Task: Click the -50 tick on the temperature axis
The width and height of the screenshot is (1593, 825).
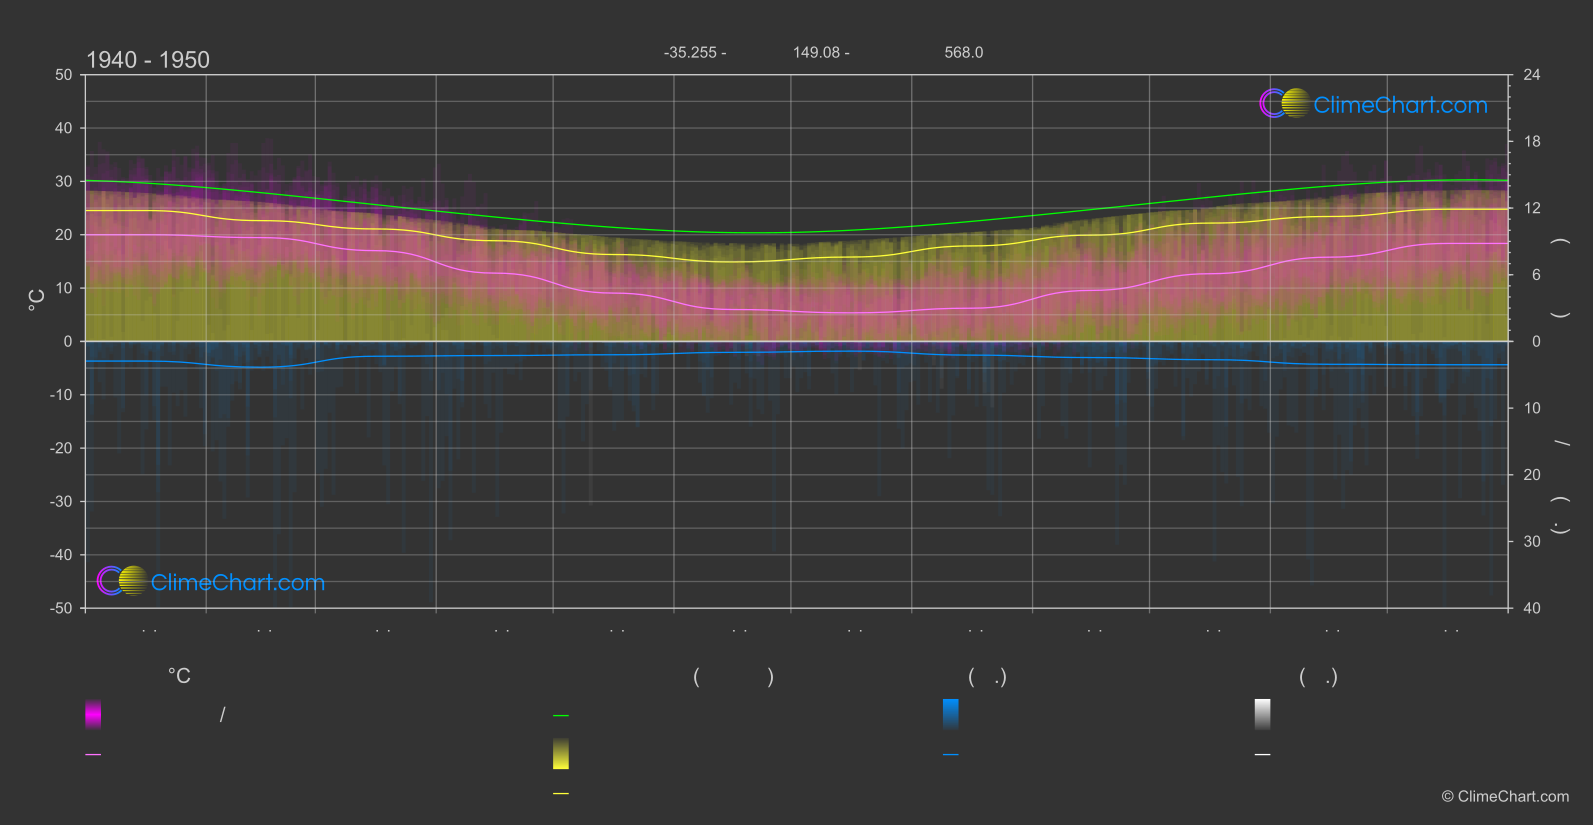Action: coord(61,608)
